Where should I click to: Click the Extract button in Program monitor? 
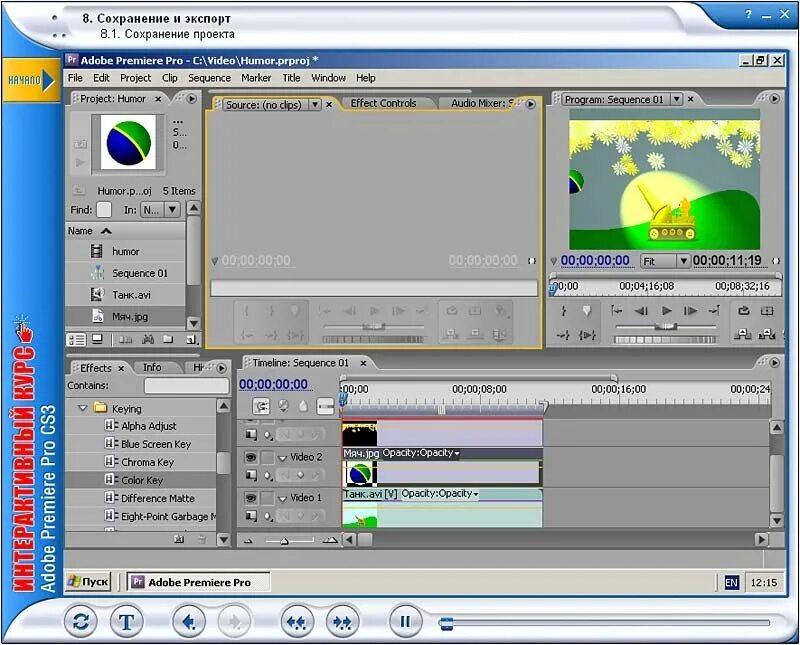pyautogui.click(x=767, y=335)
